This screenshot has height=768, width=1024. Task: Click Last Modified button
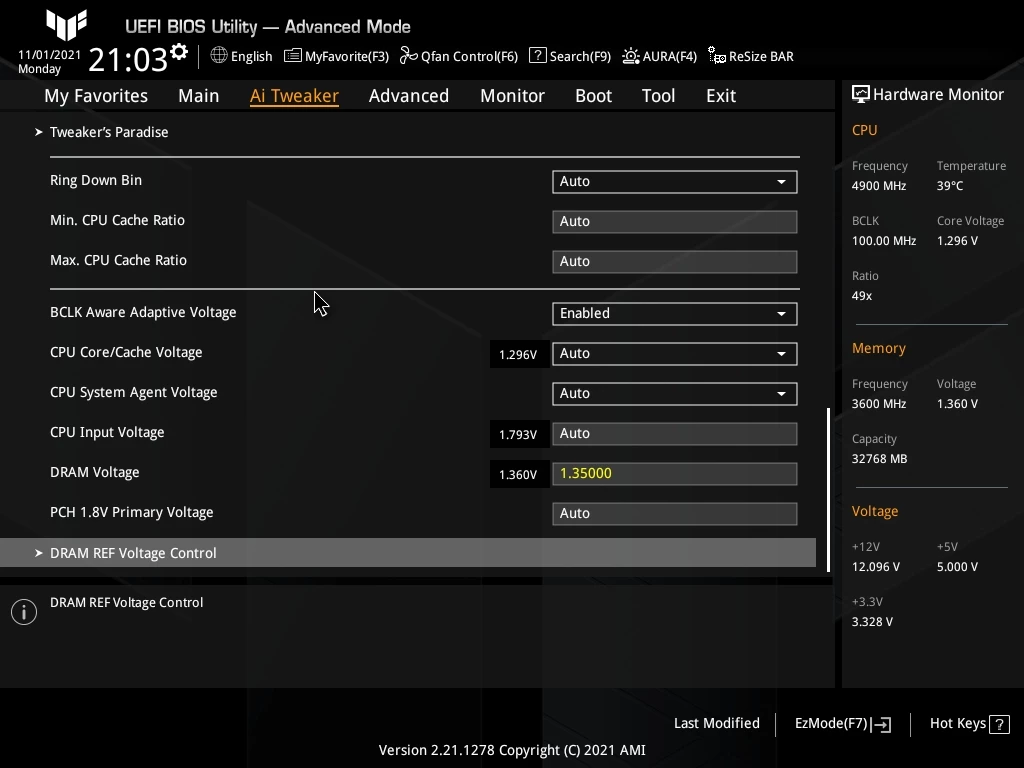[716, 723]
